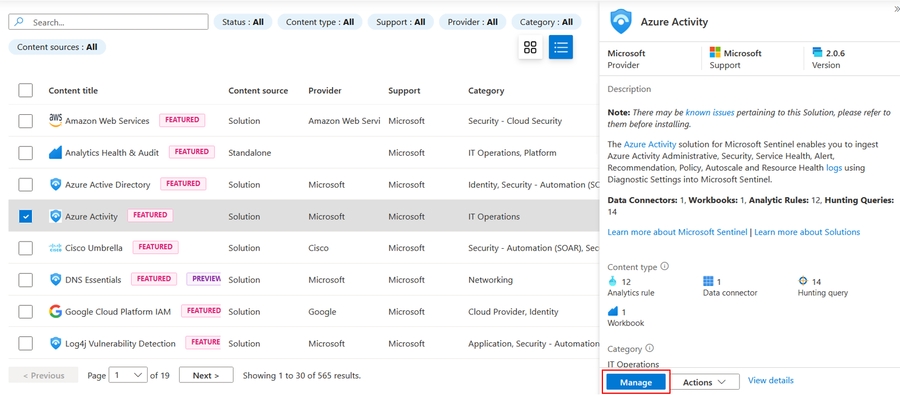900x395 pixels.
Task: Click the Analytics rule flask icon
Action: point(612,281)
